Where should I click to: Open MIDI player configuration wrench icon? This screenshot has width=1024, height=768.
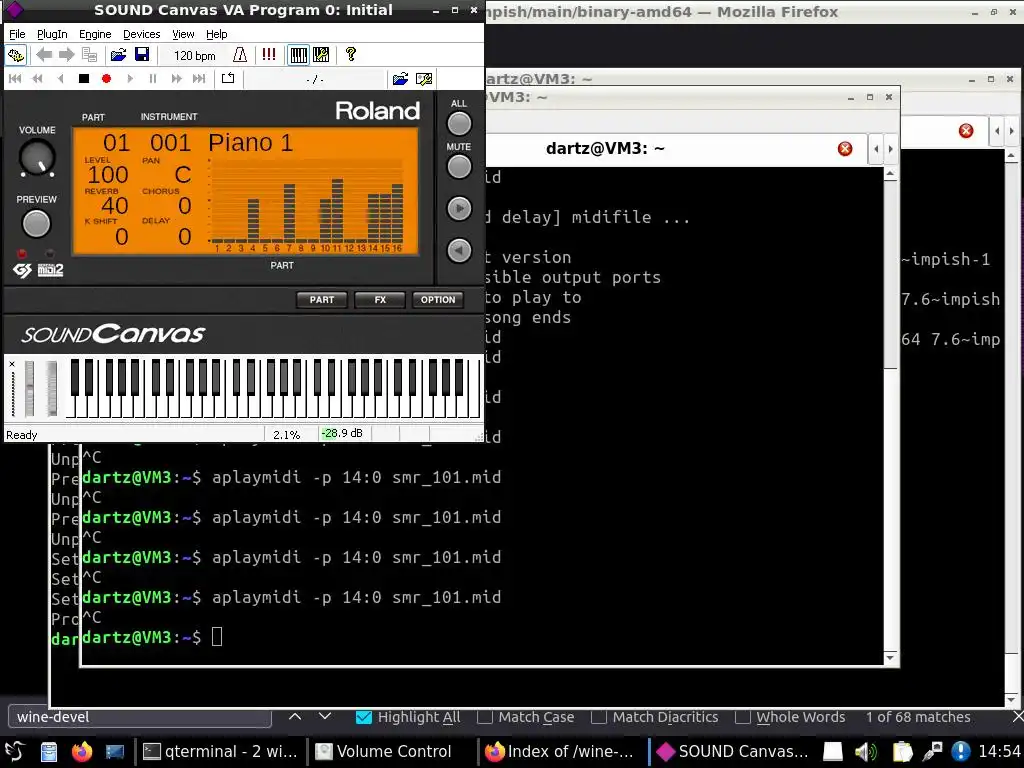point(424,80)
